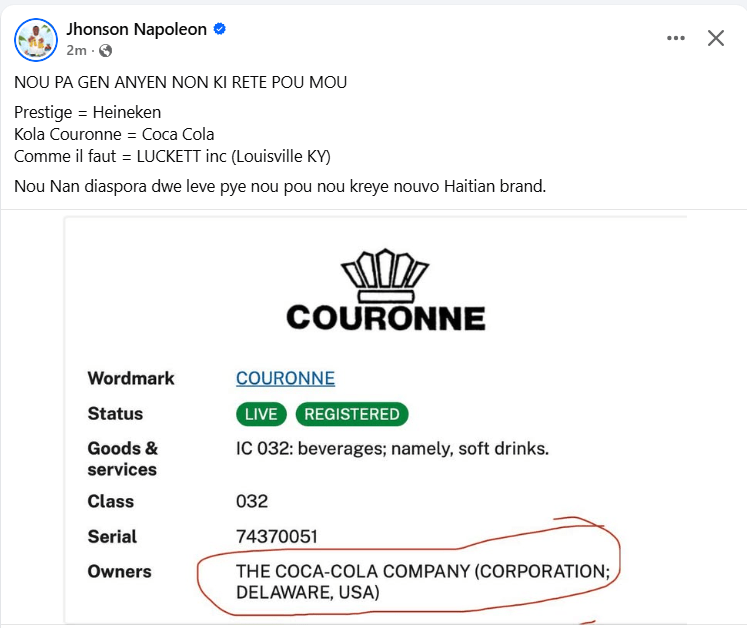Click the bold COURONNE logo text

[385, 318]
